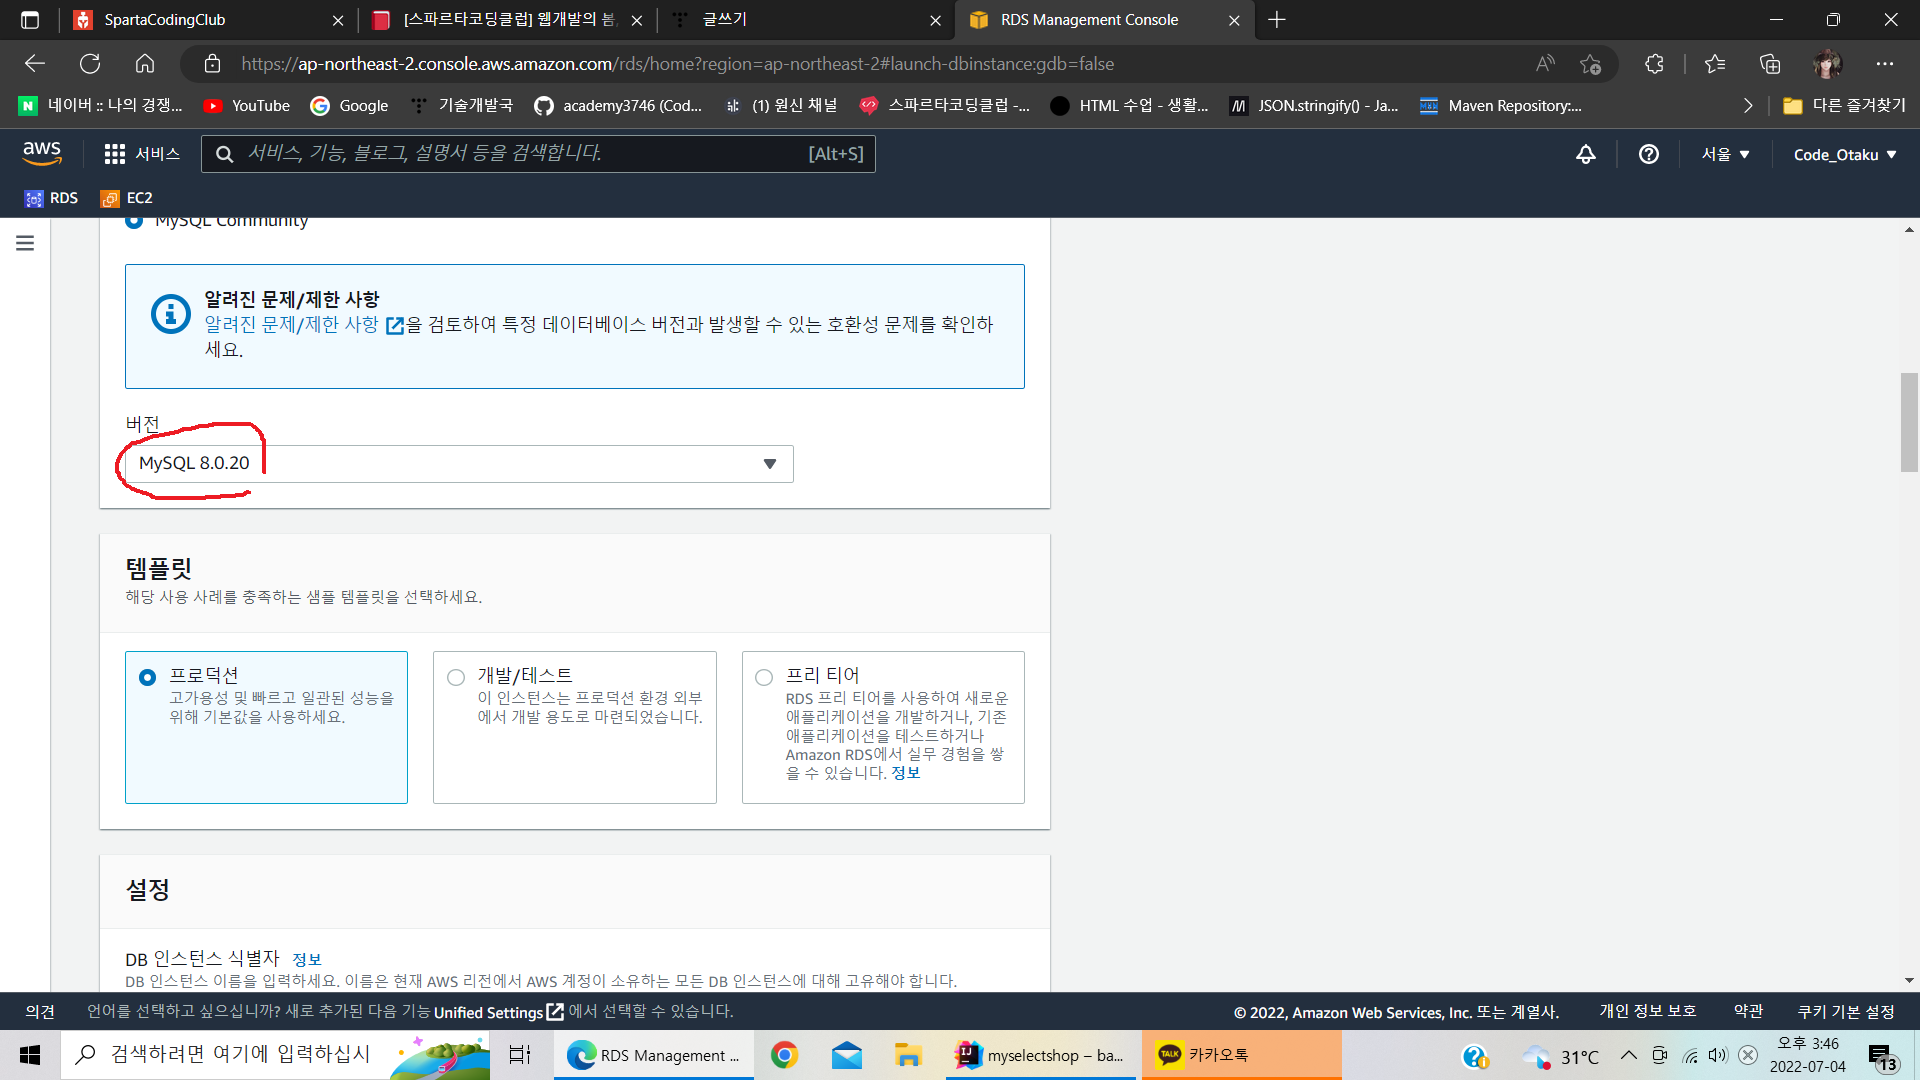This screenshot has height=1080, width=1920.
Task: Click the AWS help question mark icon
Action: click(1649, 154)
